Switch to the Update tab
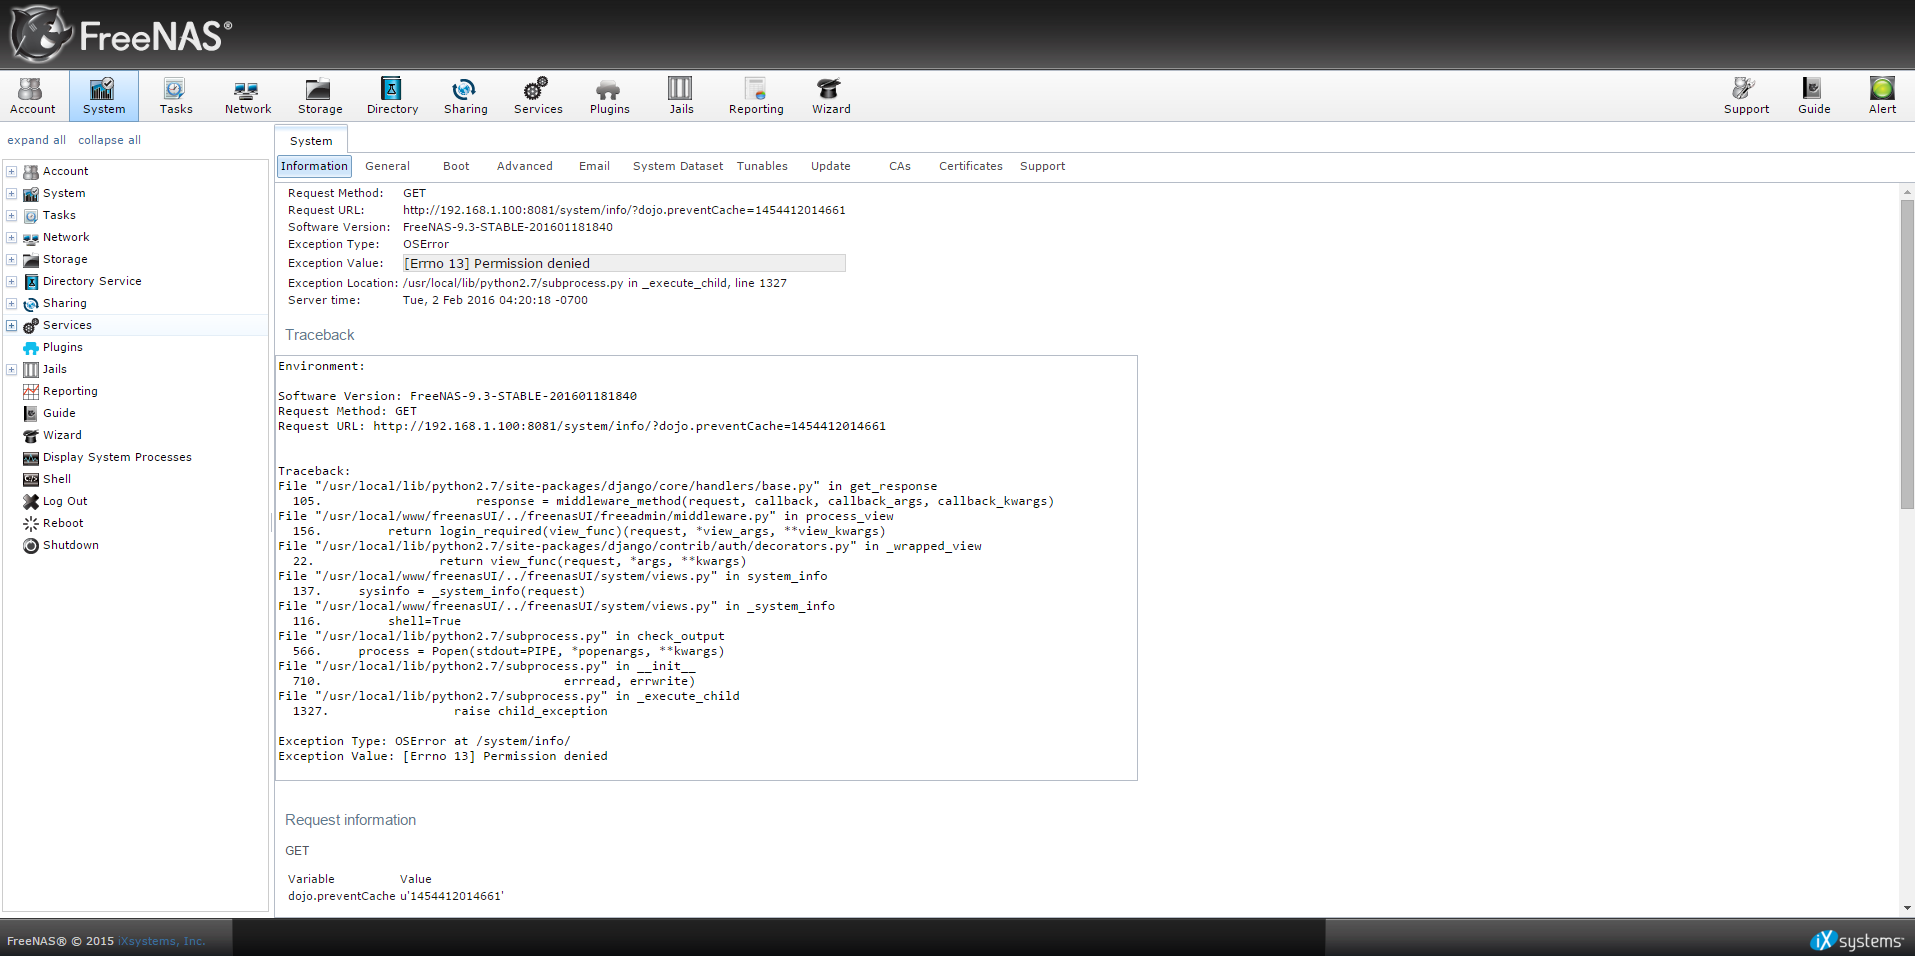Image resolution: width=1915 pixels, height=956 pixels. 830,166
